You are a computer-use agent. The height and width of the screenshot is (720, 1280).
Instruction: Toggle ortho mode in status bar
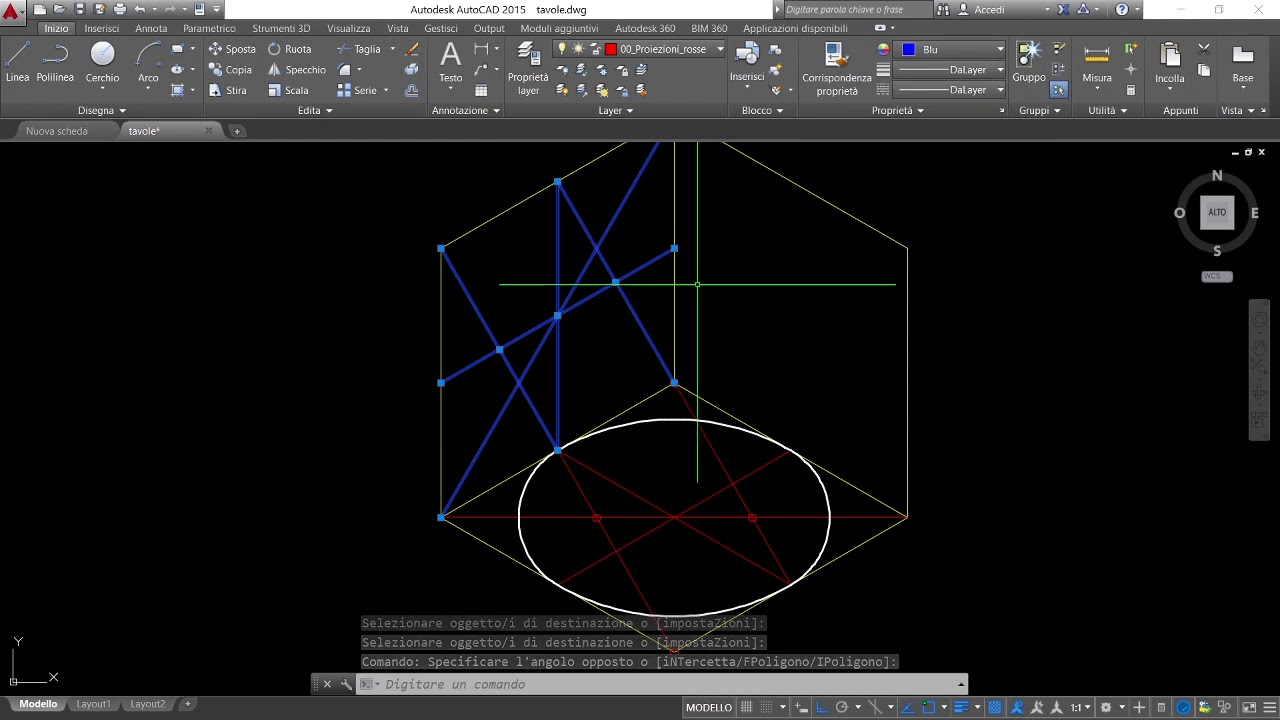[x=820, y=707]
